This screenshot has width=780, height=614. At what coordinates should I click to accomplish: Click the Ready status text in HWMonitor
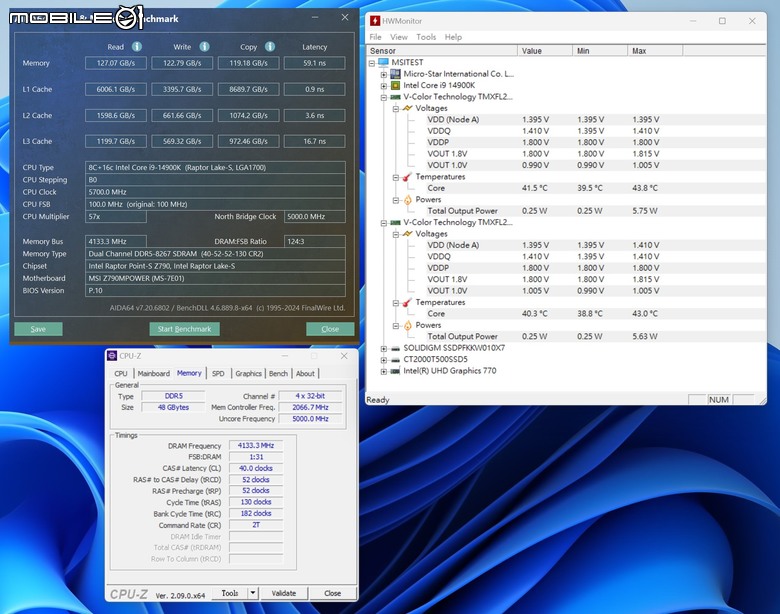378,400
